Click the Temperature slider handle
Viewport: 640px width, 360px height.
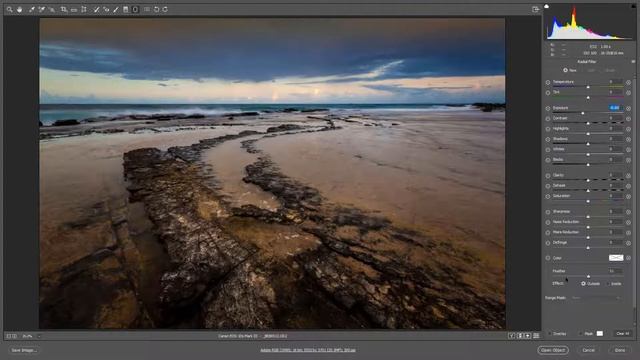588,87
